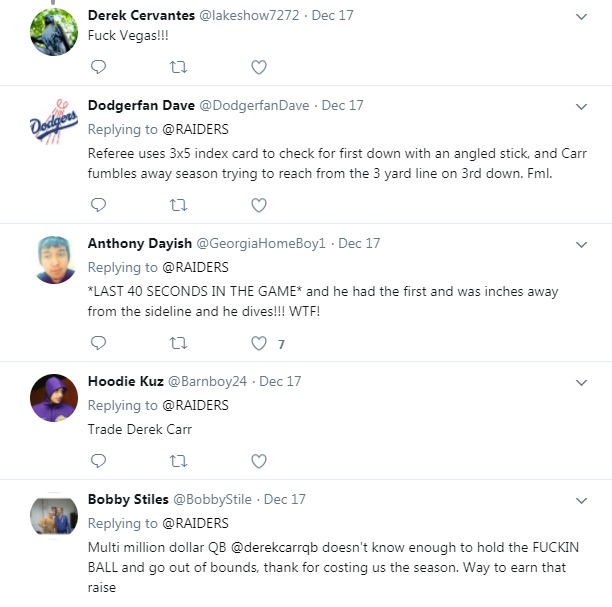Reply to Dodgerfan Dave's tweet
This screenshot has height=607, width=612.
pos(98,205)
